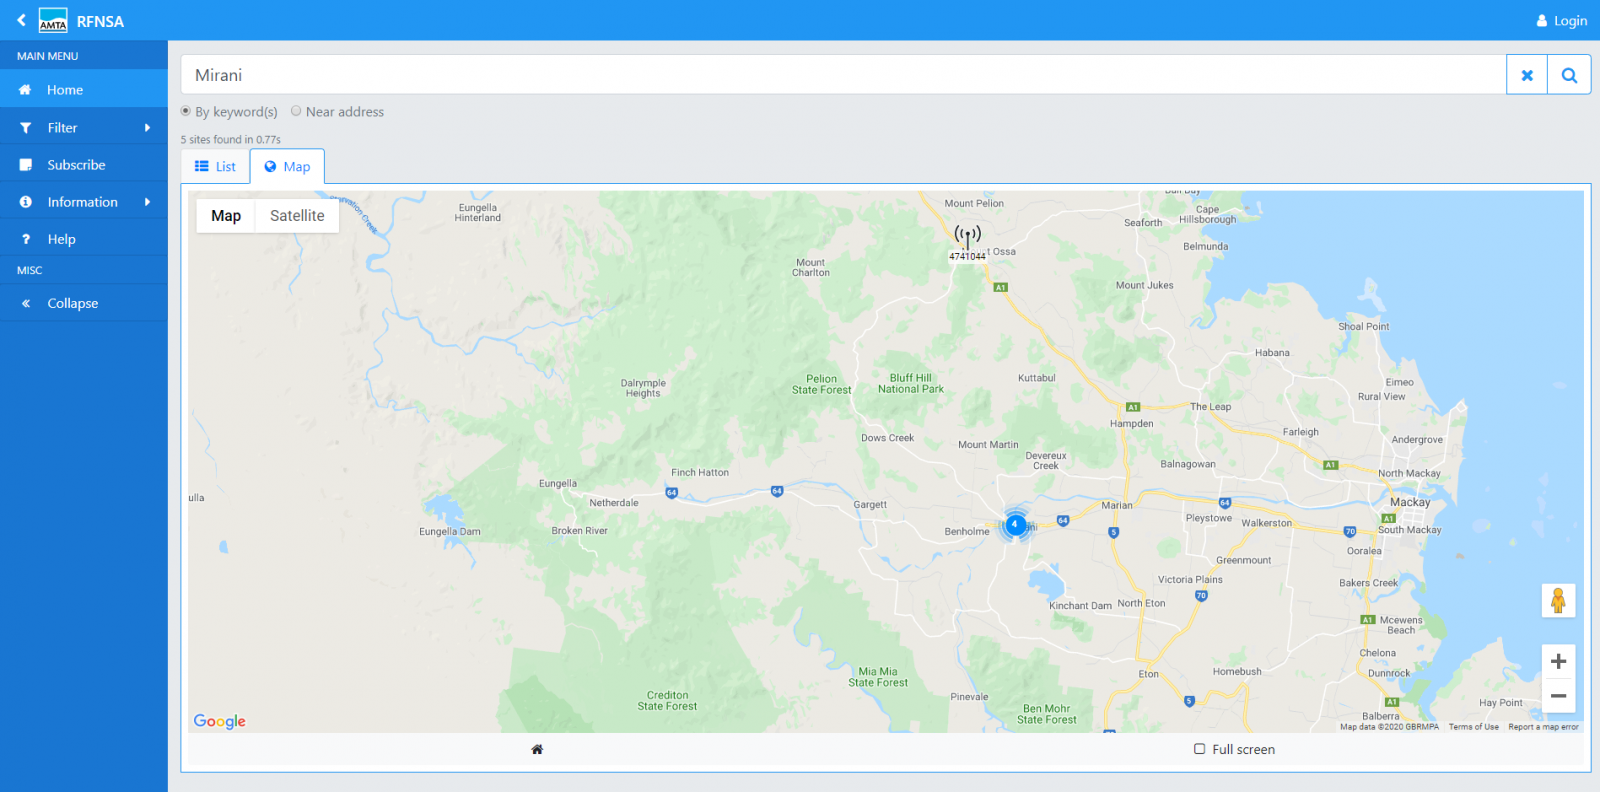The width and height of the screenshot is (1600, 792).
Task: Switch to the Map tab
Action: pyautogui.click(x=287, y=167)
